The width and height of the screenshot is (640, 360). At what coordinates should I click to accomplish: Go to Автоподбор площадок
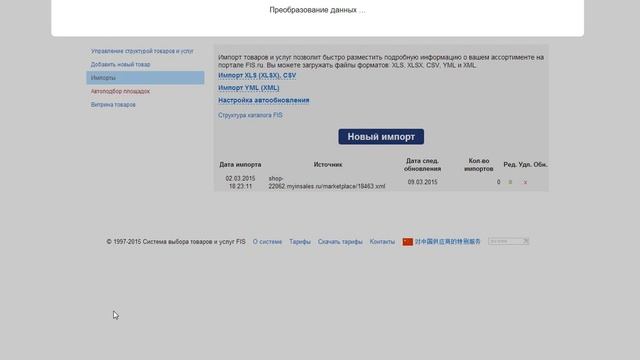120,91
